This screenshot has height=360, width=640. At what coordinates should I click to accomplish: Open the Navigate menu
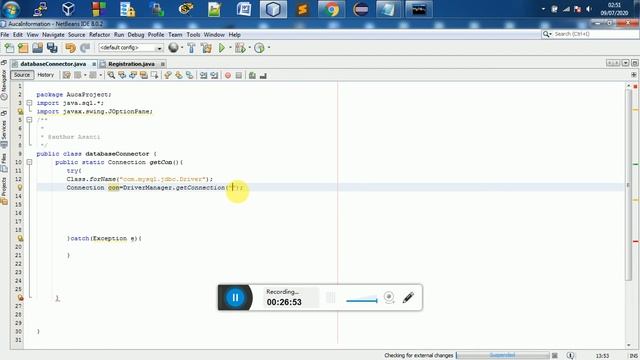[x=53, y=35]
